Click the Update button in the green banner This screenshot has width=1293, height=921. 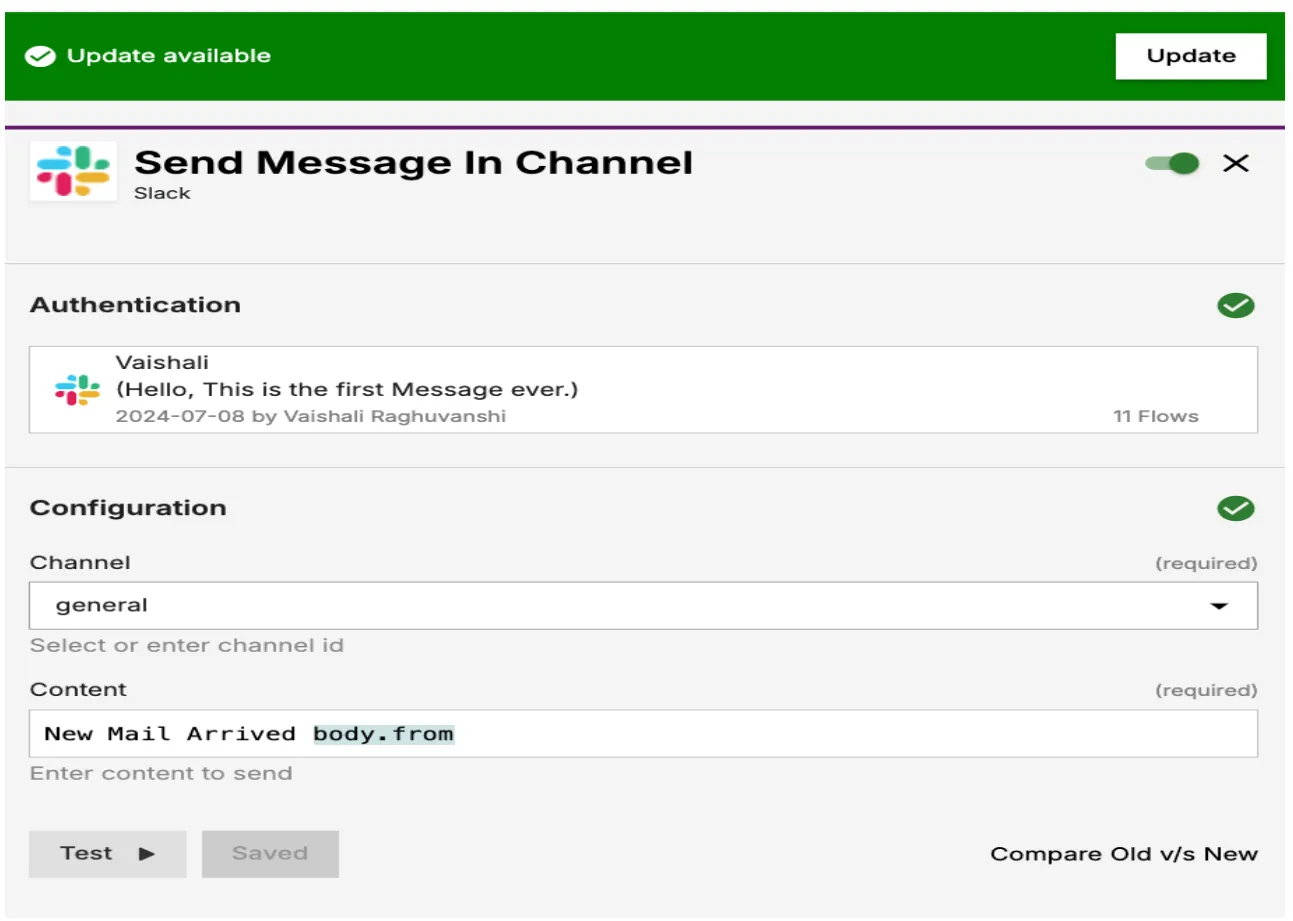(1190, 55)
